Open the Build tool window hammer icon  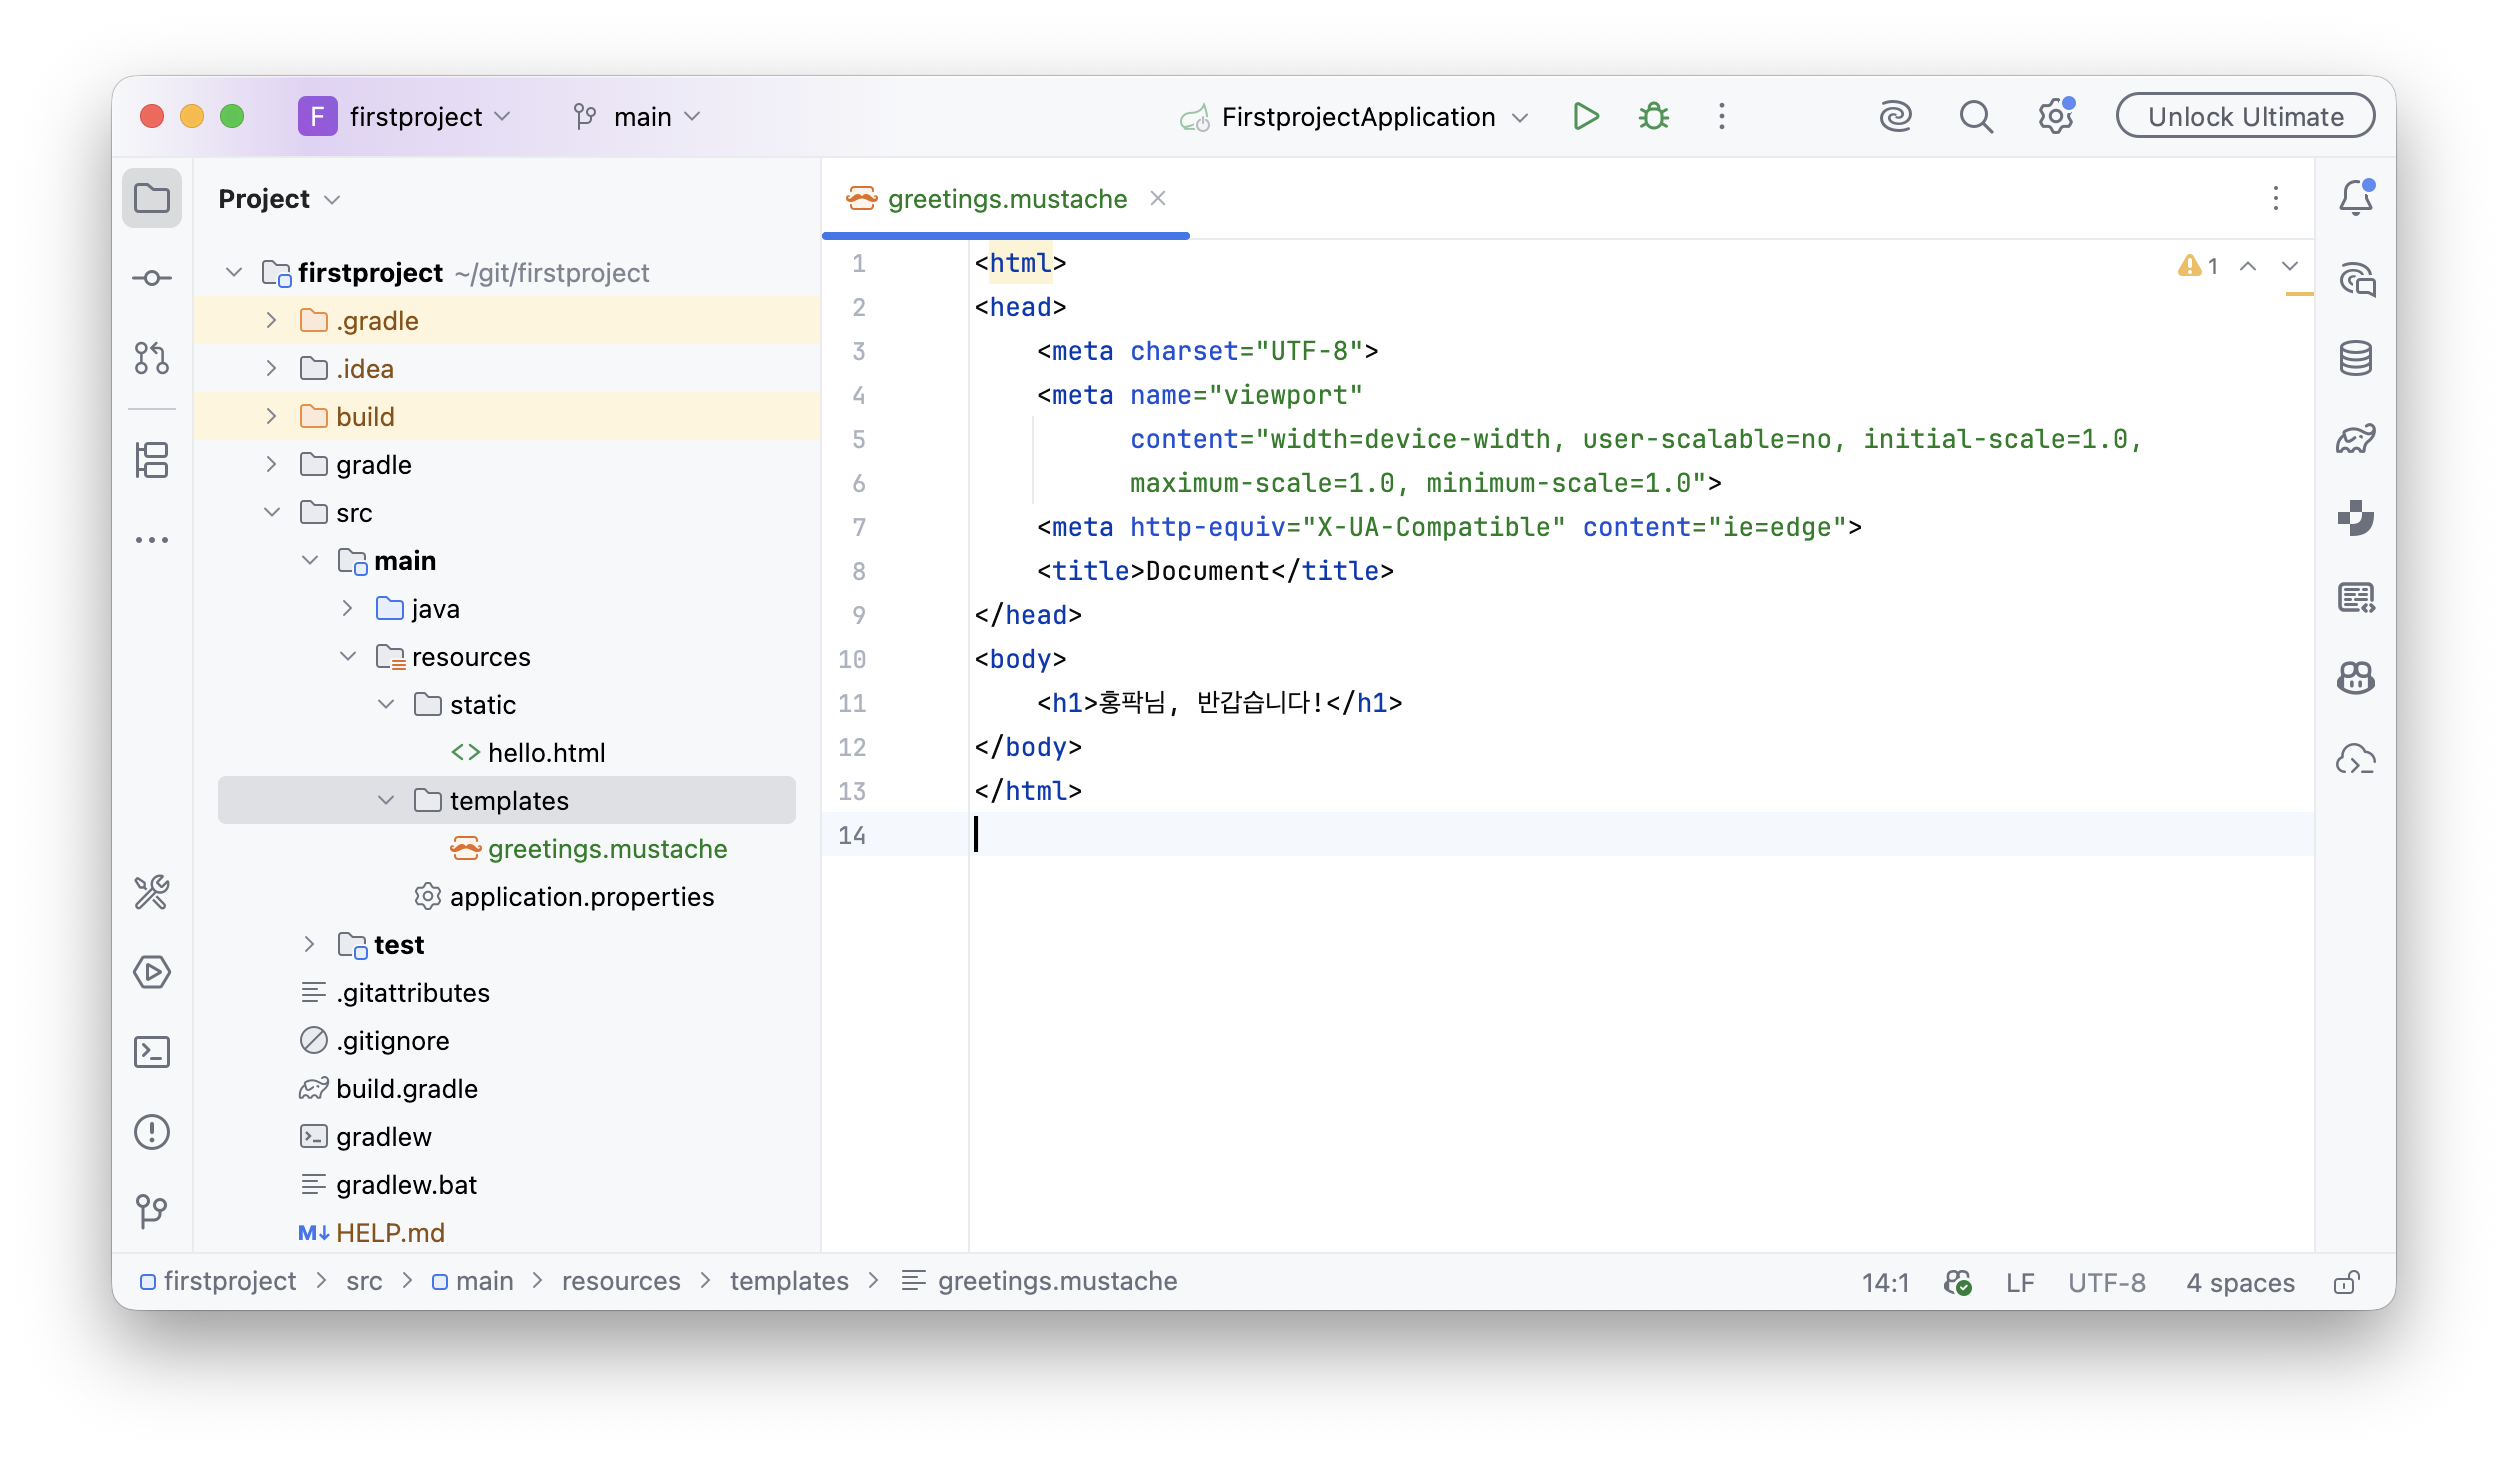pyautogui.click(x=152, y=892)
